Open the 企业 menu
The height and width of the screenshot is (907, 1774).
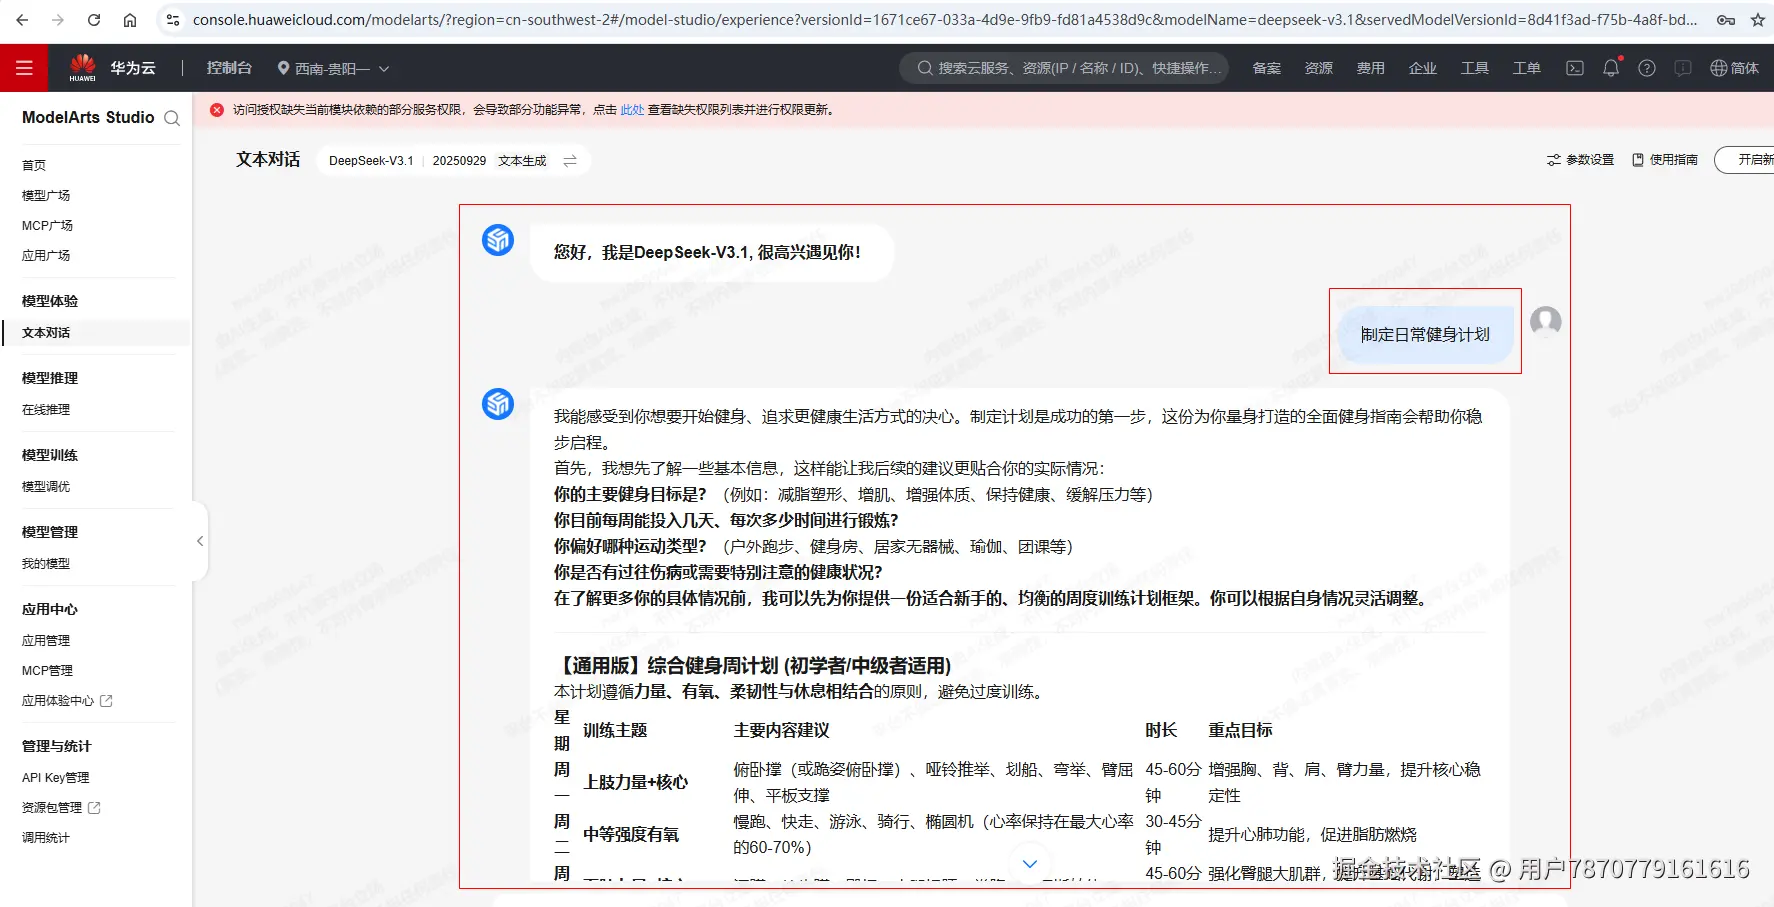(1423, 68)
